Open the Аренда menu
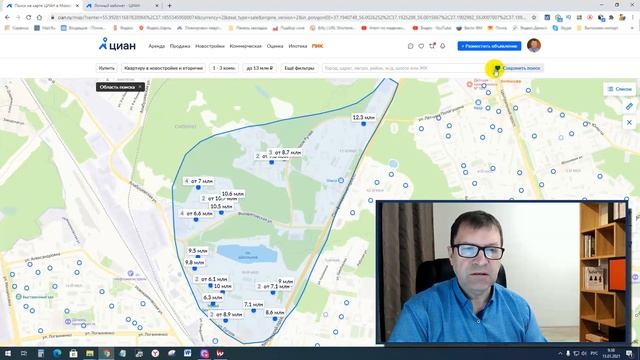The image size is (640, 360). tap(157, 46)
